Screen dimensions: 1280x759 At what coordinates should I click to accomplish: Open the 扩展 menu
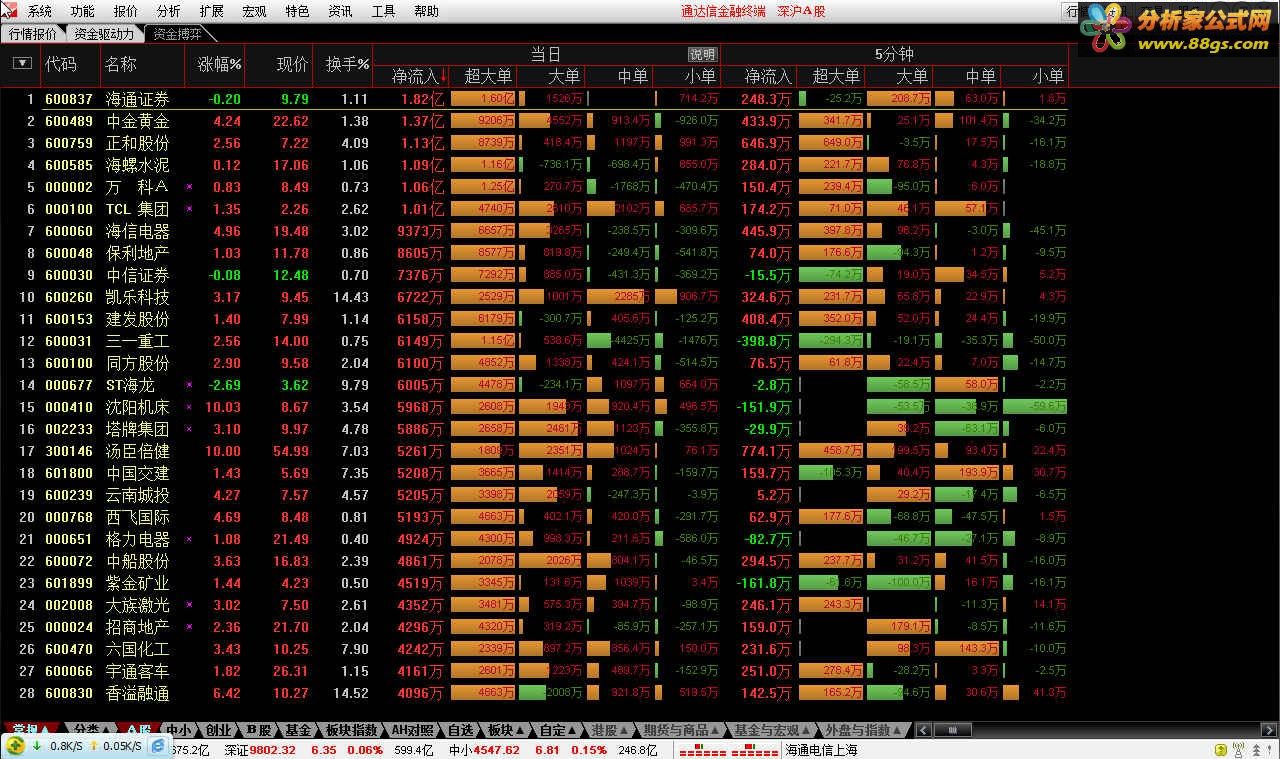point(212,11)
